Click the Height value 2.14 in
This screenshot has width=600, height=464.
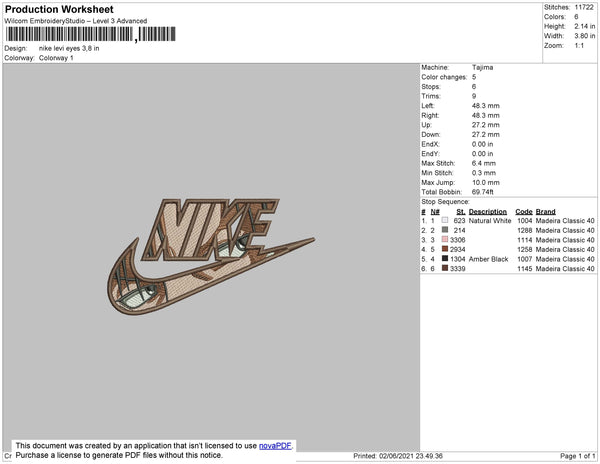click(x=585, y=26)
